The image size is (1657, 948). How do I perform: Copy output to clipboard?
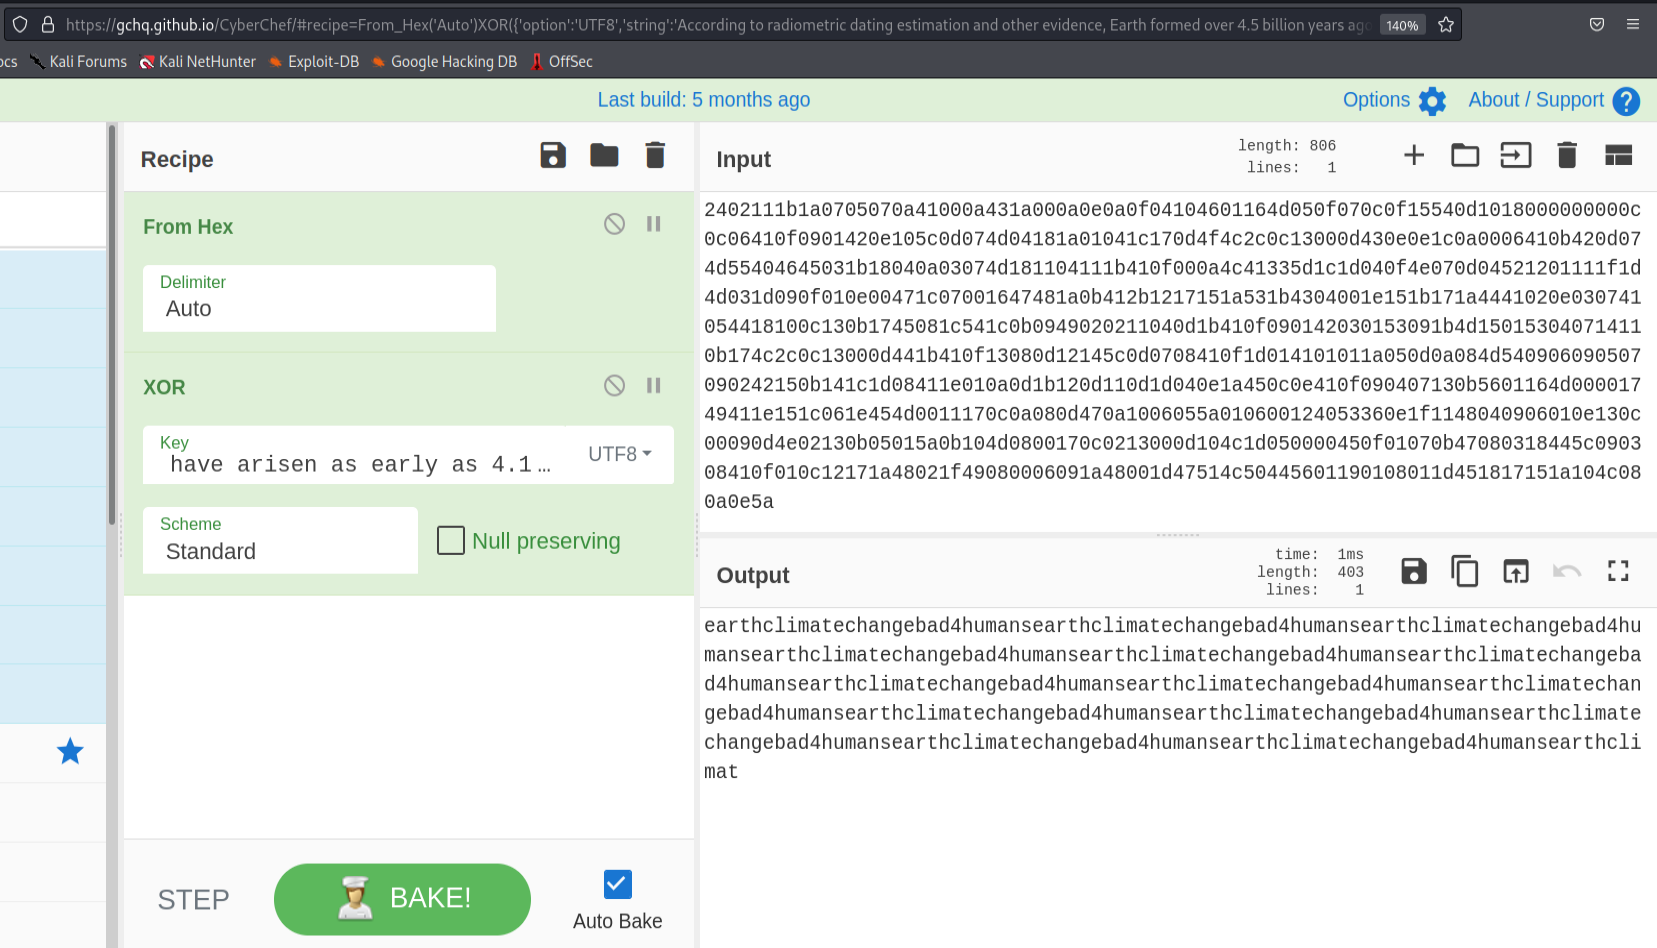pos(1464,572)
